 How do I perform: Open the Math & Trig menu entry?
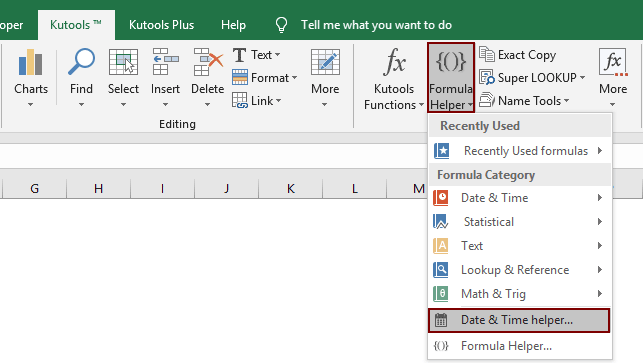pos(519,294)
